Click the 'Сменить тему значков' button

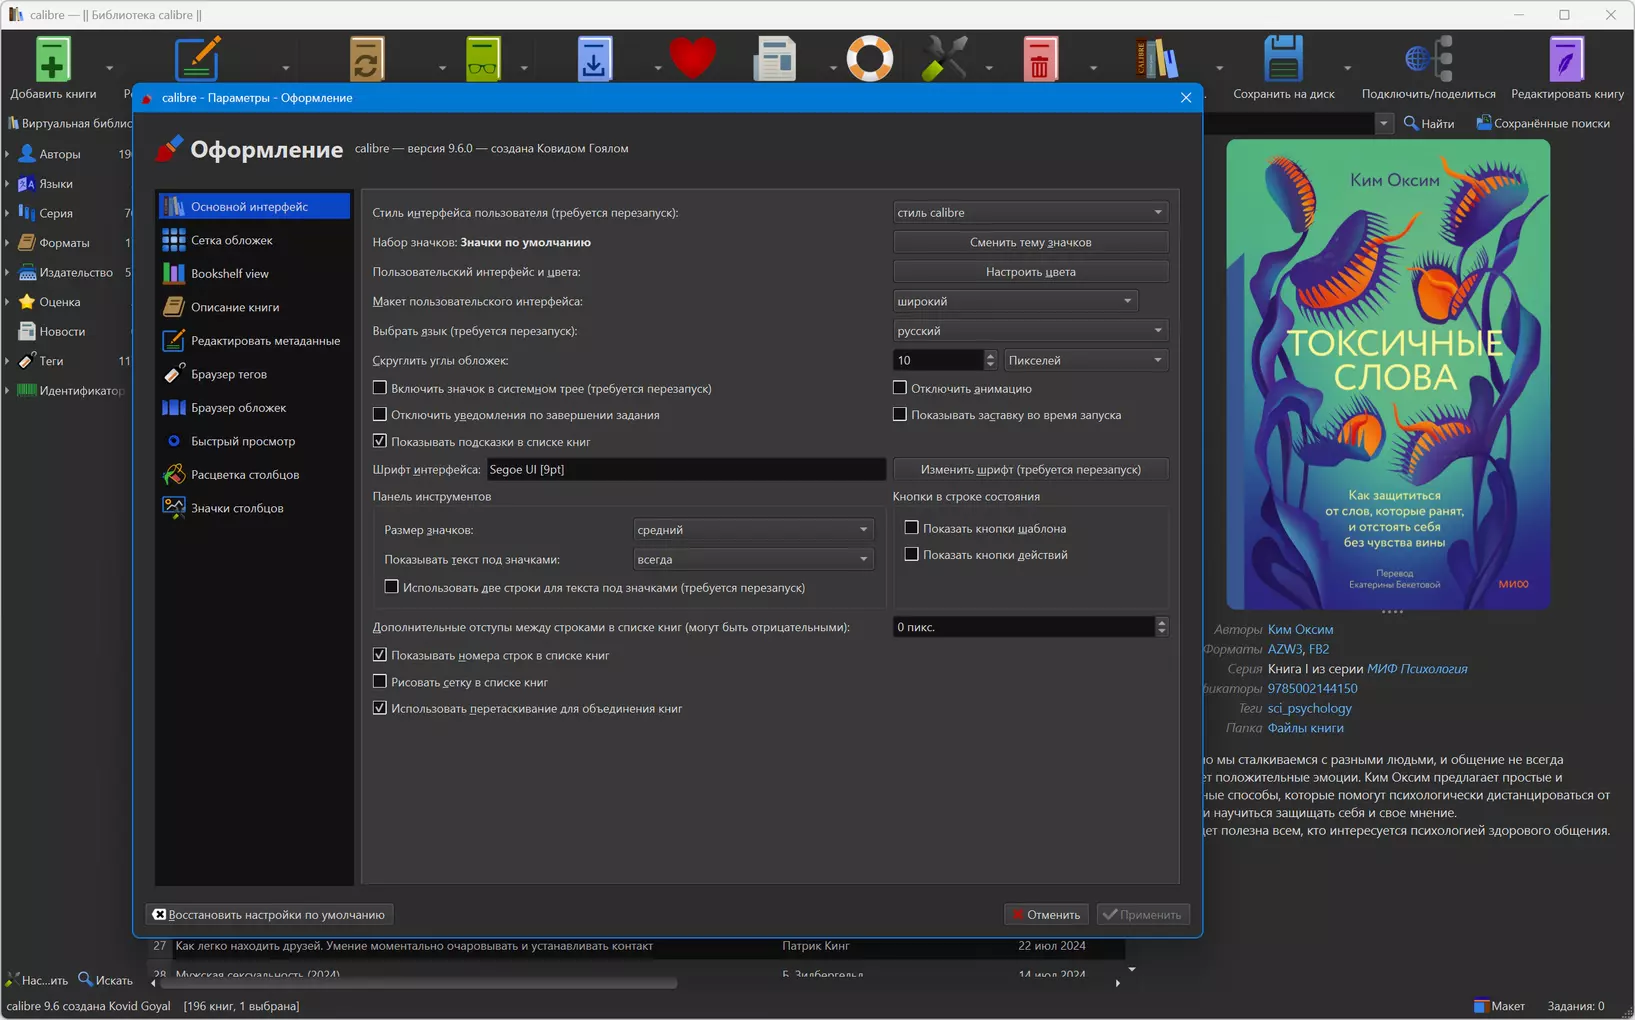[x=1030, y=242]
